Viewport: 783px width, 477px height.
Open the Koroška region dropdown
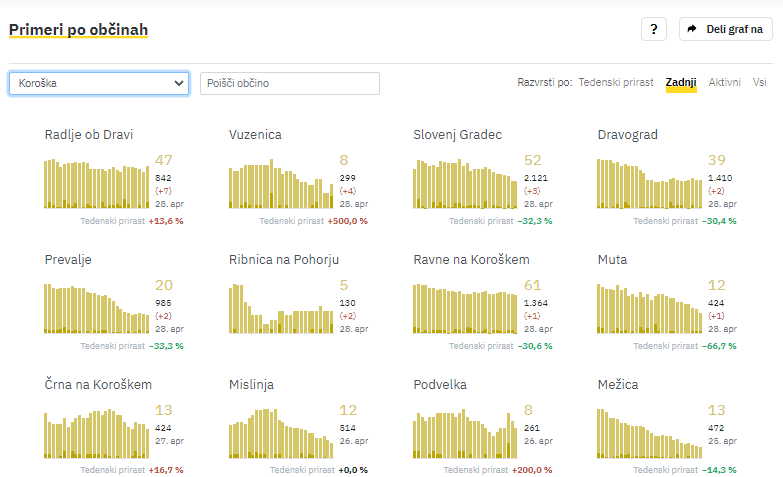(x=98, y=83)
